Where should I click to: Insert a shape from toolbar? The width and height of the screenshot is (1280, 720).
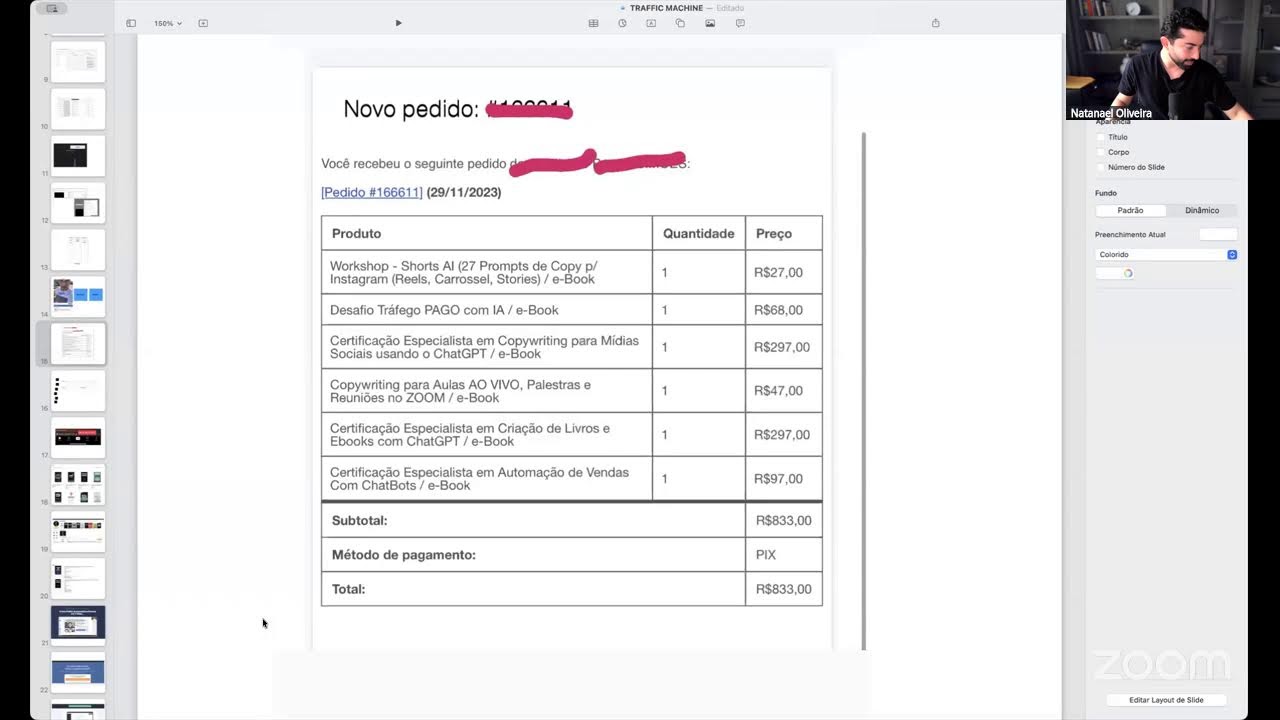click(680, 23)
